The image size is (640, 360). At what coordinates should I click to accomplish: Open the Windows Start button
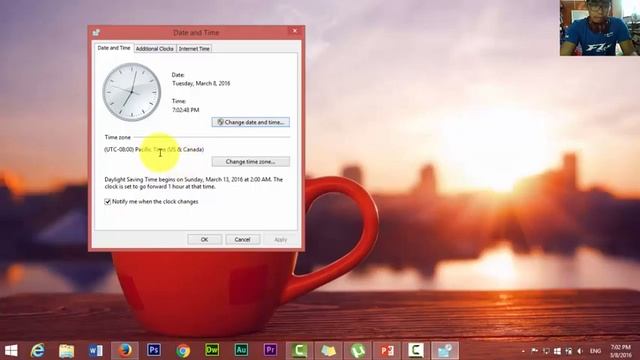11,350
